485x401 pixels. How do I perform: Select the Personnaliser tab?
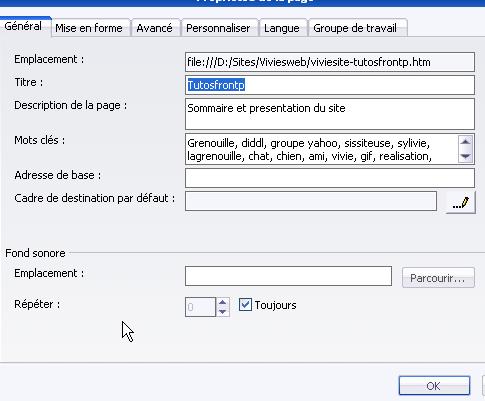pyautogui.click(x=218, y=28)
